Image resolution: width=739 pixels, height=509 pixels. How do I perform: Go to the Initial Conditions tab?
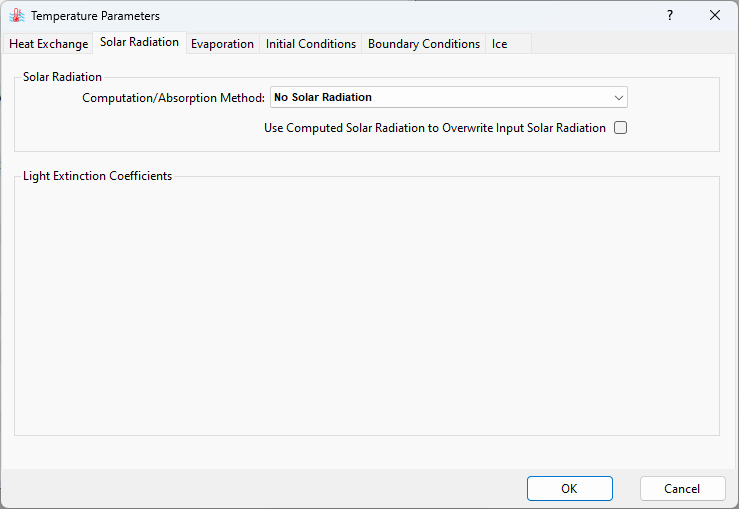(x=311, y=44)
